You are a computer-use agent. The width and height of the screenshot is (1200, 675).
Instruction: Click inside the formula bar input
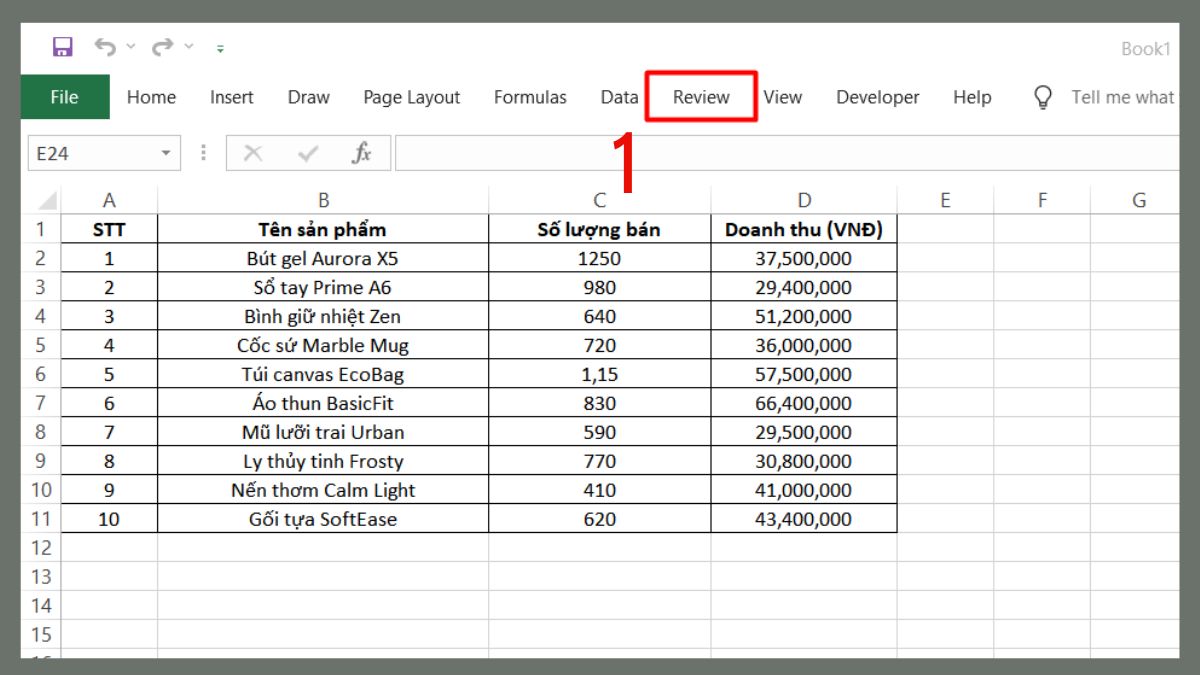780,153
